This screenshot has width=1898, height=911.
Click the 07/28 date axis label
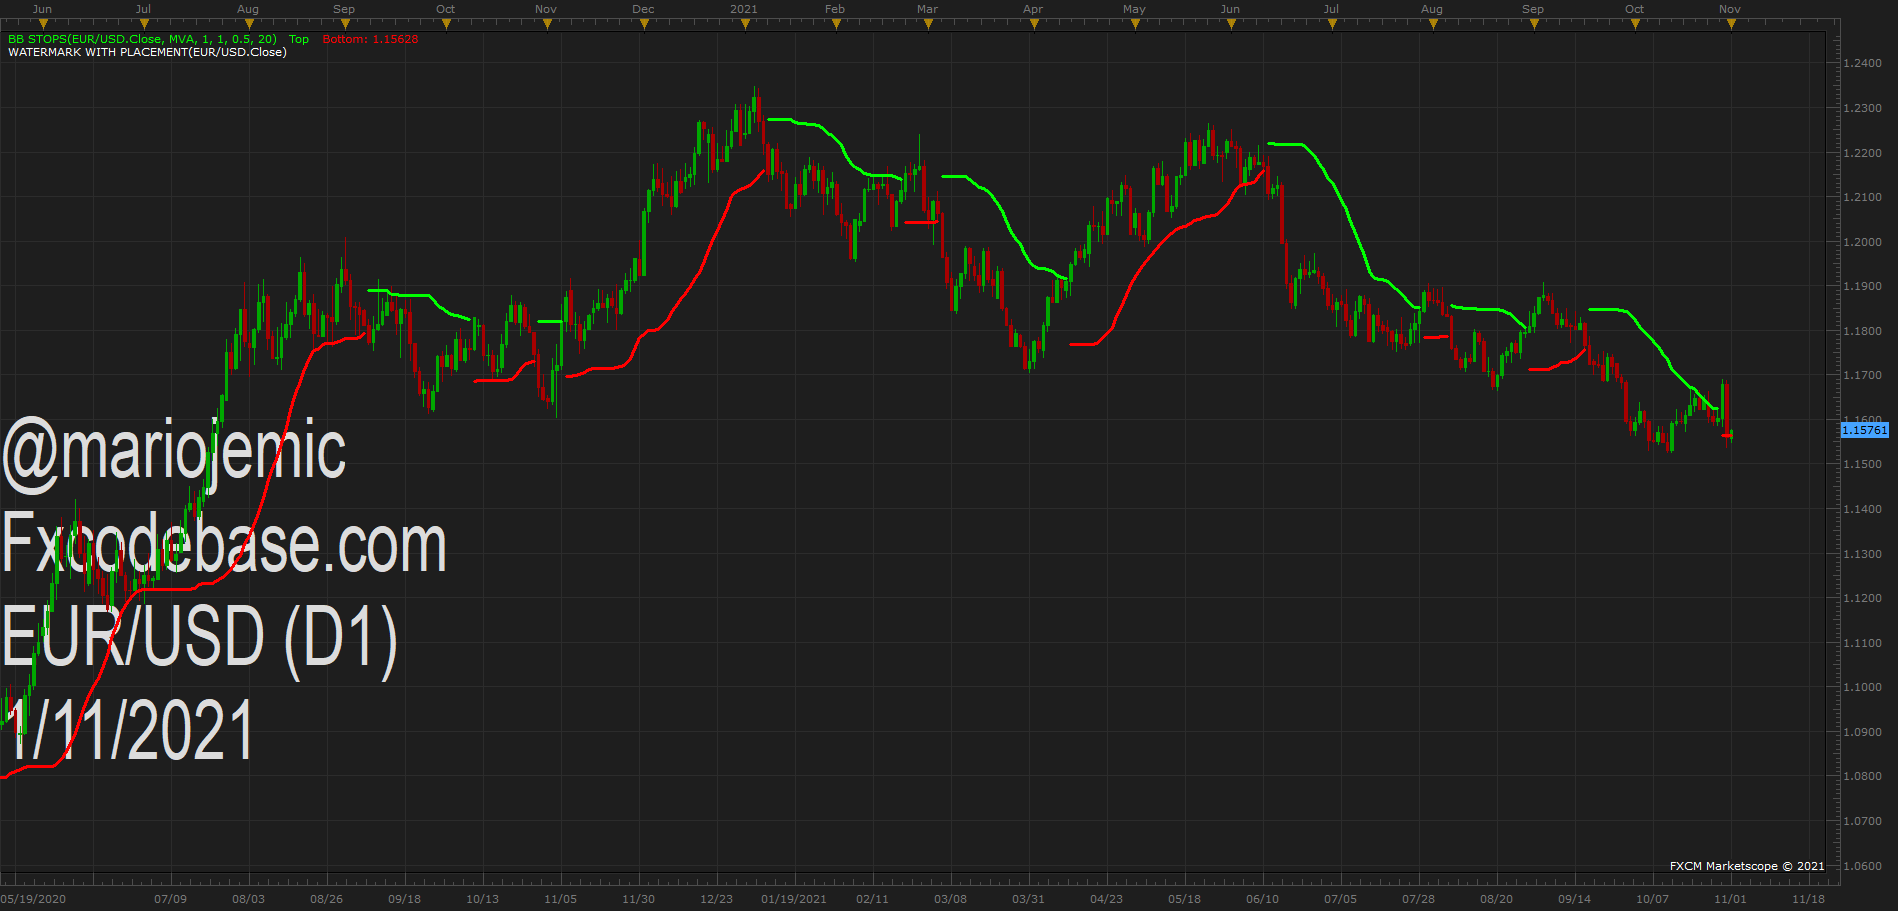[1418, 899]
